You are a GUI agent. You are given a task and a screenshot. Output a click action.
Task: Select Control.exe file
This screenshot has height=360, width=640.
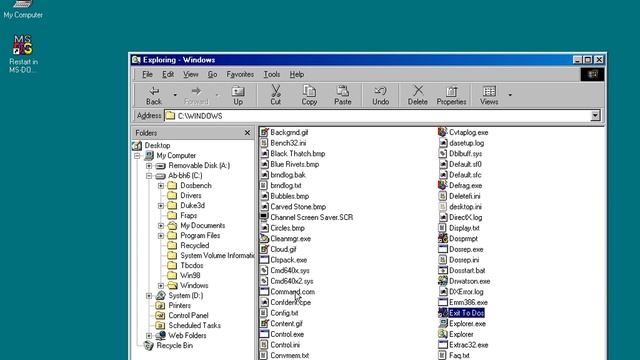[x=287, y=334]
